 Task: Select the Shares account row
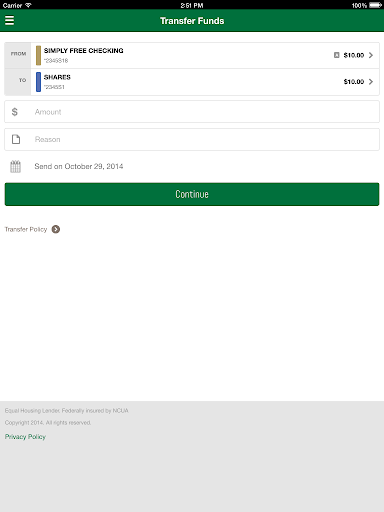tap(205, 82)
